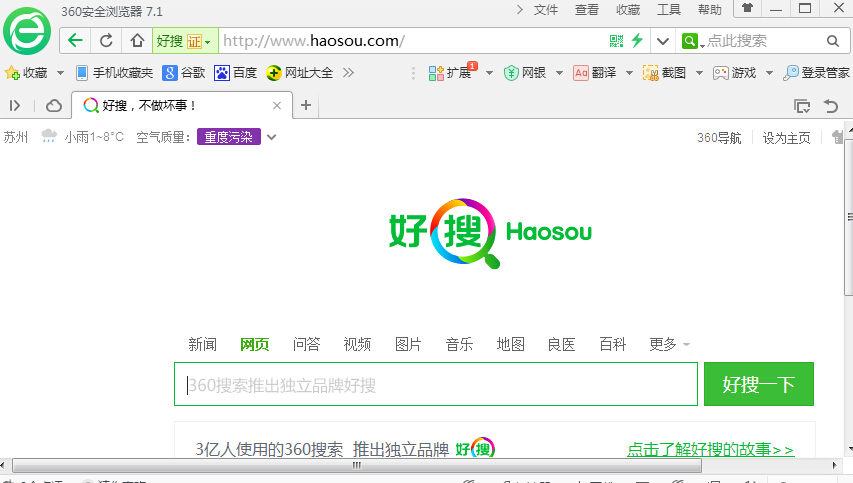This screenshot has height=483, width=853.
Task: Open search engine selector dropdown
Action: [x=693, y=41]
